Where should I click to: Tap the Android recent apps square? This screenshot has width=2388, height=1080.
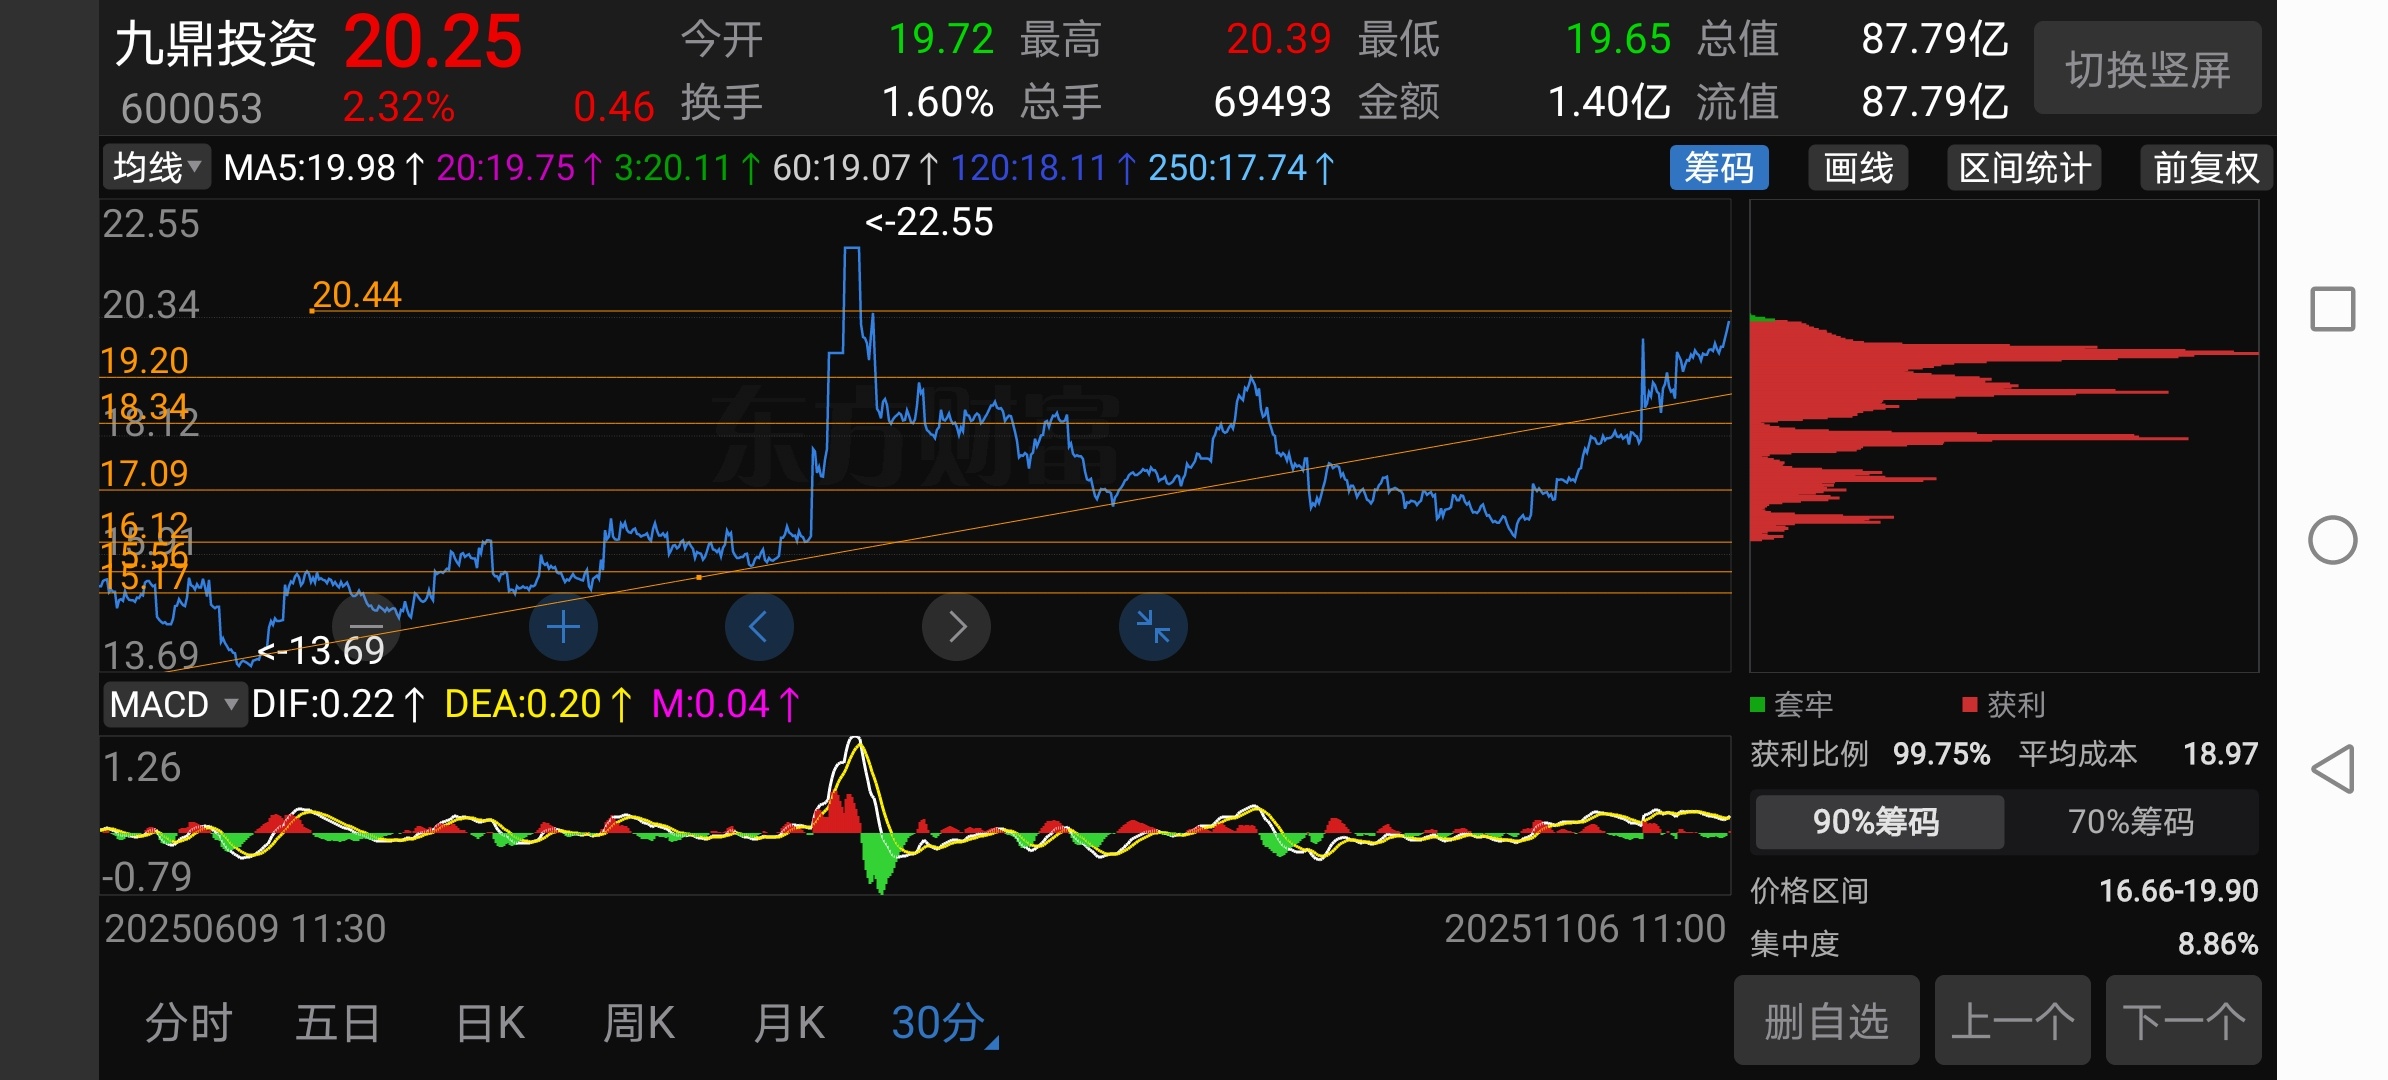click(2332, 309)
